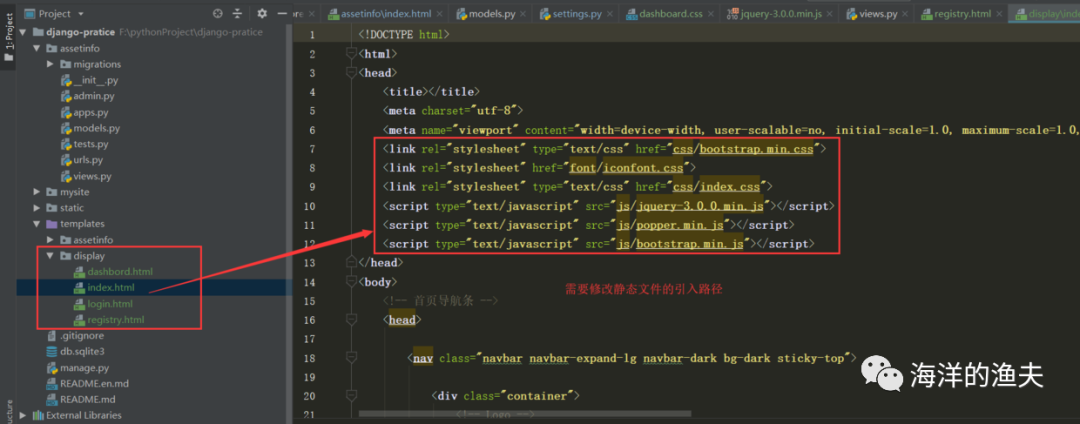
Task: Open the 1: Project side tool window tab
Action: 8,40
